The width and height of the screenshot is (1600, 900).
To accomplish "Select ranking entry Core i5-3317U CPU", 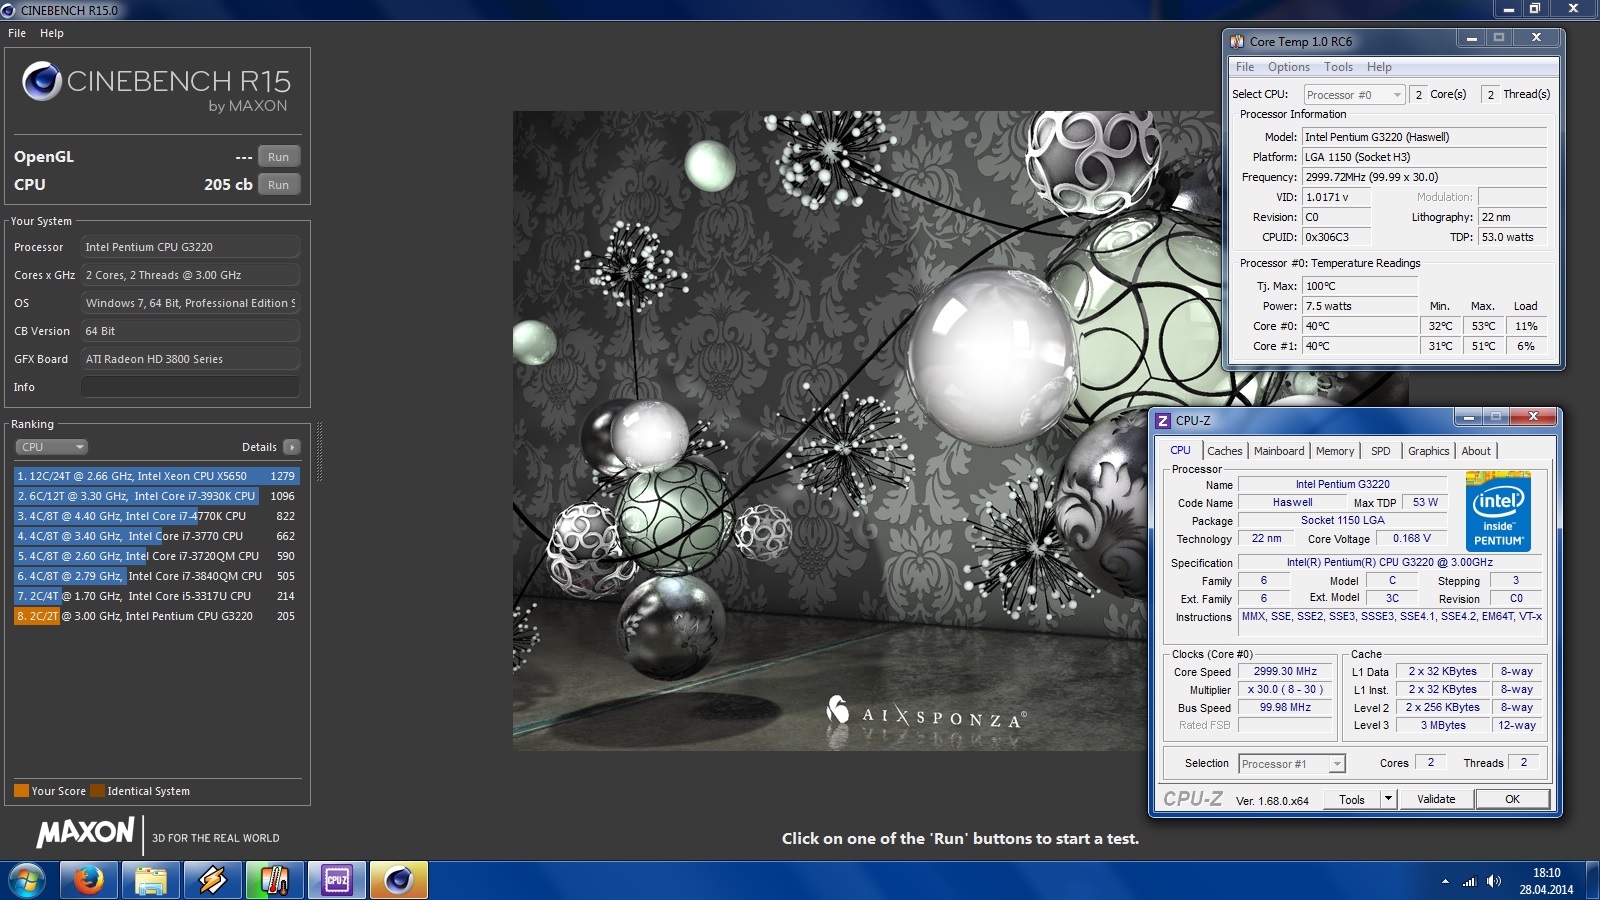I will click(x=156, y=596).
